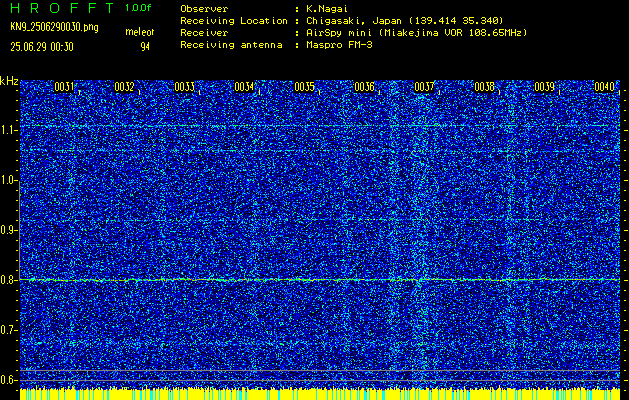
Task: Click the version label 1.00f
Action: tap(138, 8)
